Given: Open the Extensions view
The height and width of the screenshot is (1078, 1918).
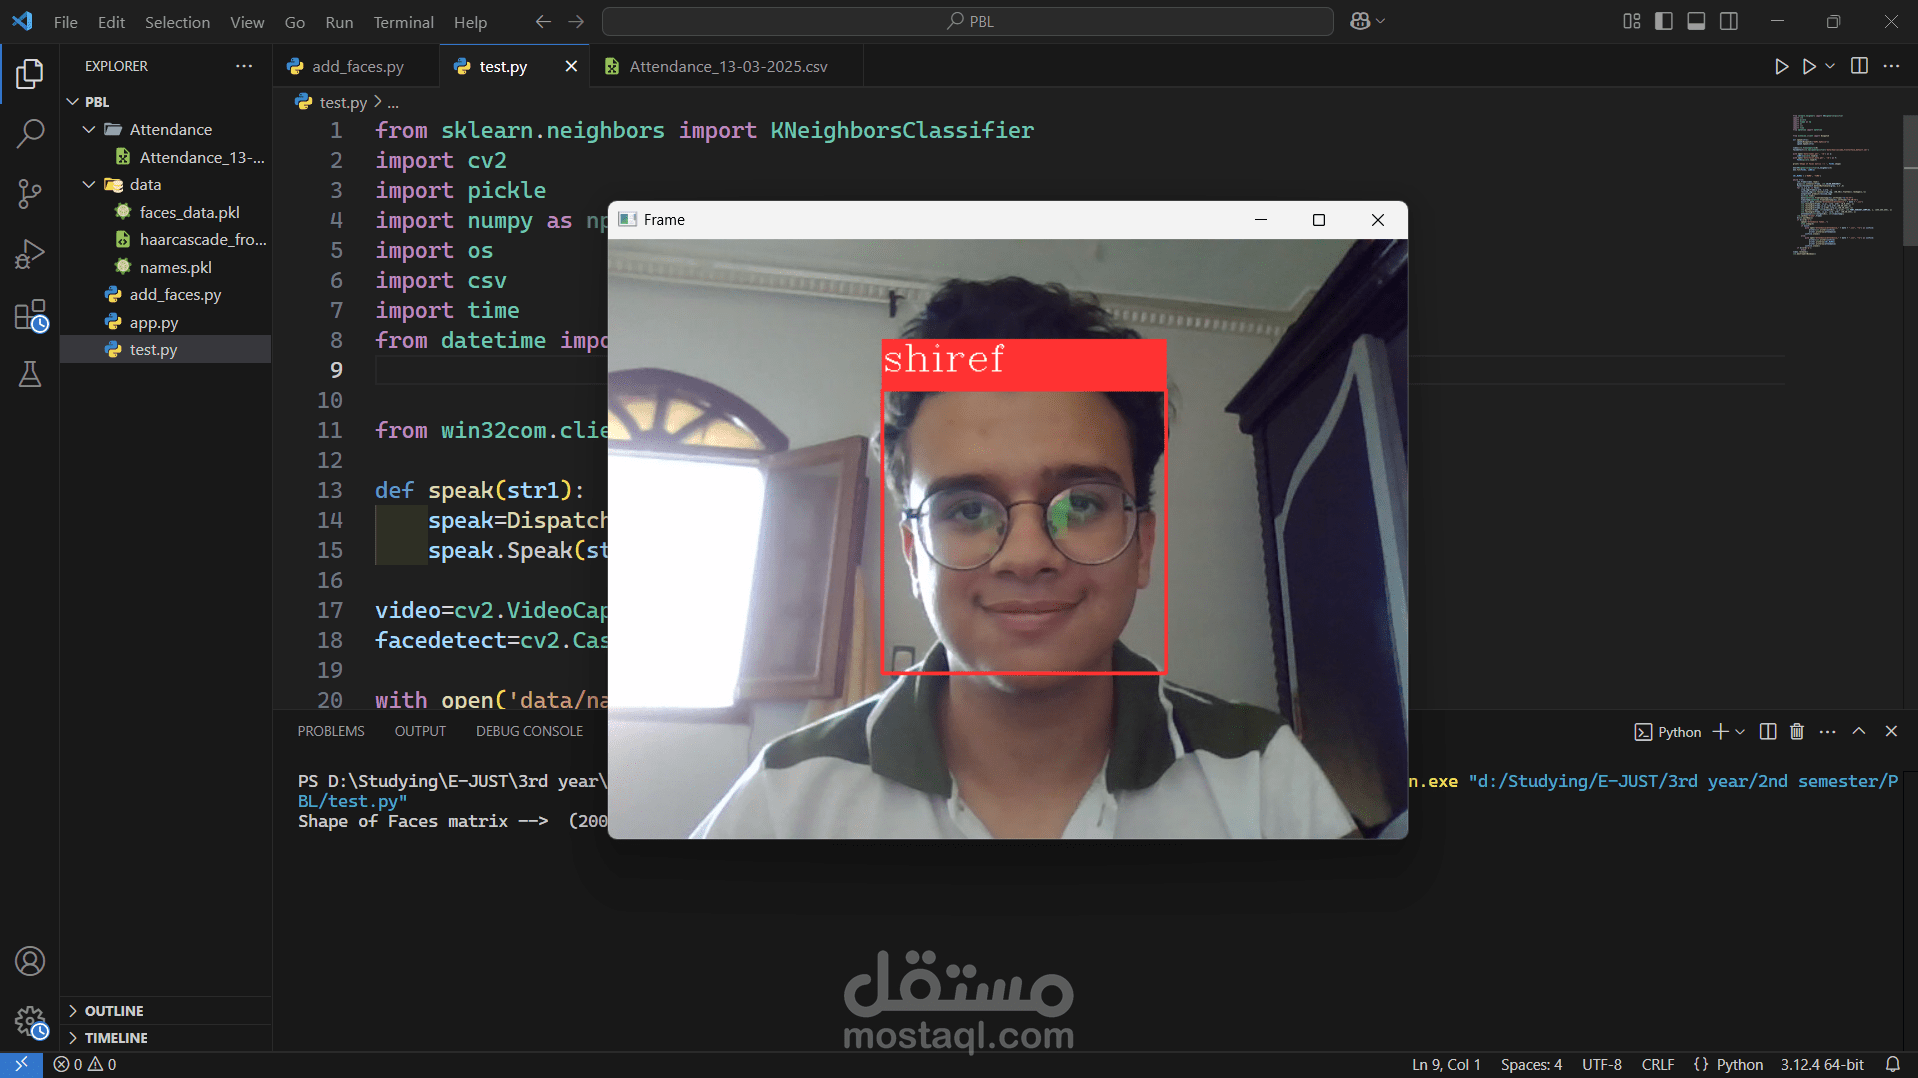Looking at the screenshot, I should (x=30, y=315).
